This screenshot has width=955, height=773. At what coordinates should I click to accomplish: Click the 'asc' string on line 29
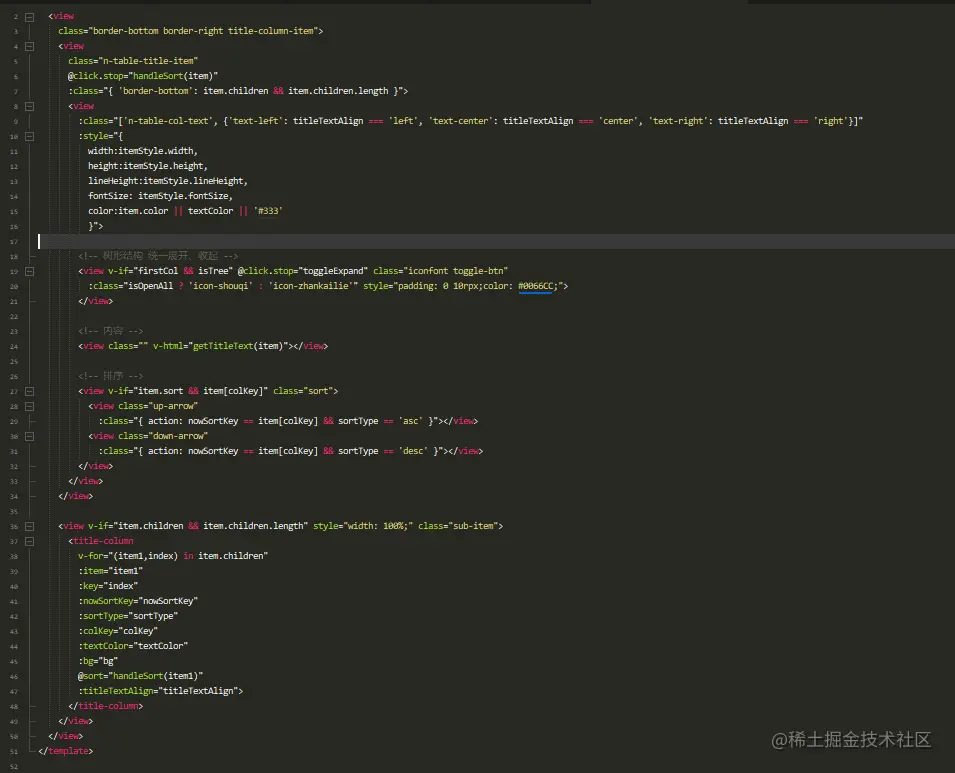411,421
